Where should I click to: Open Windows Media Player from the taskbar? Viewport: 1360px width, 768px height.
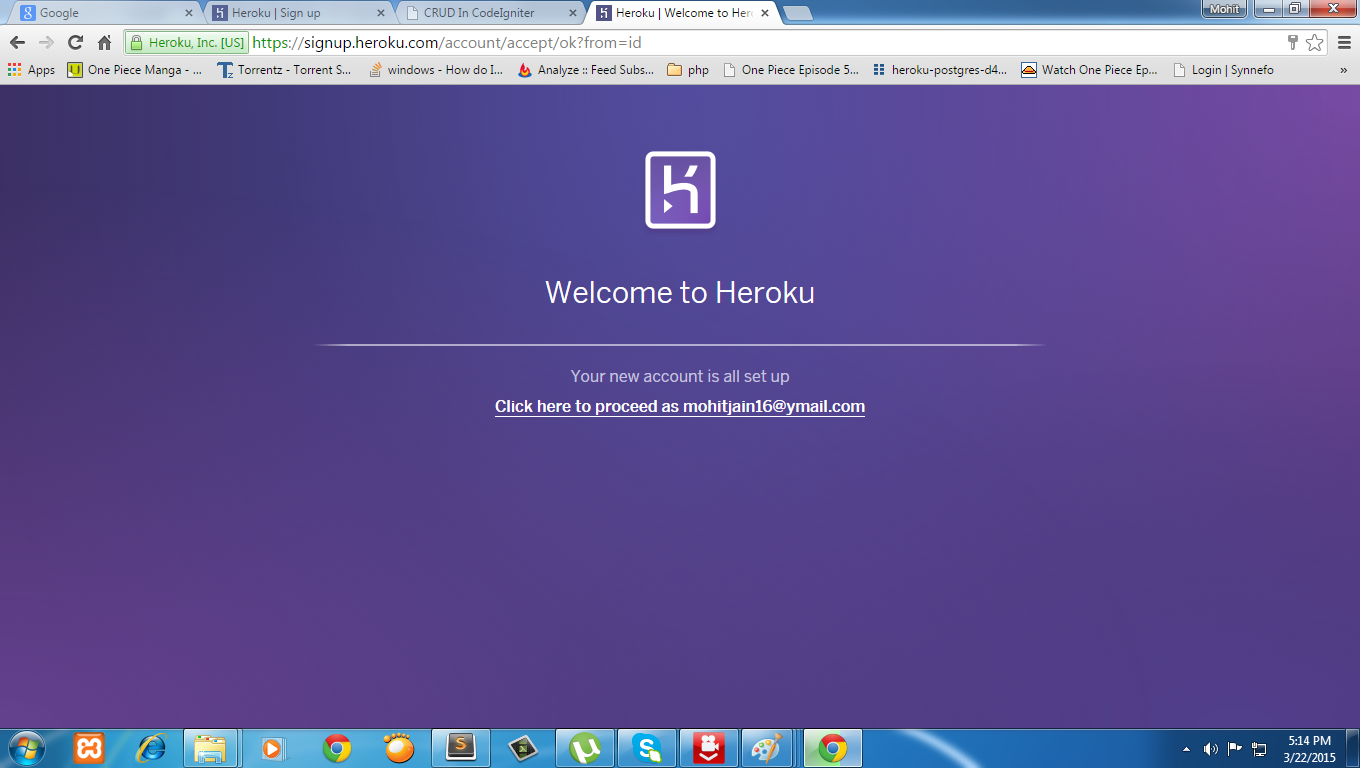274,747
